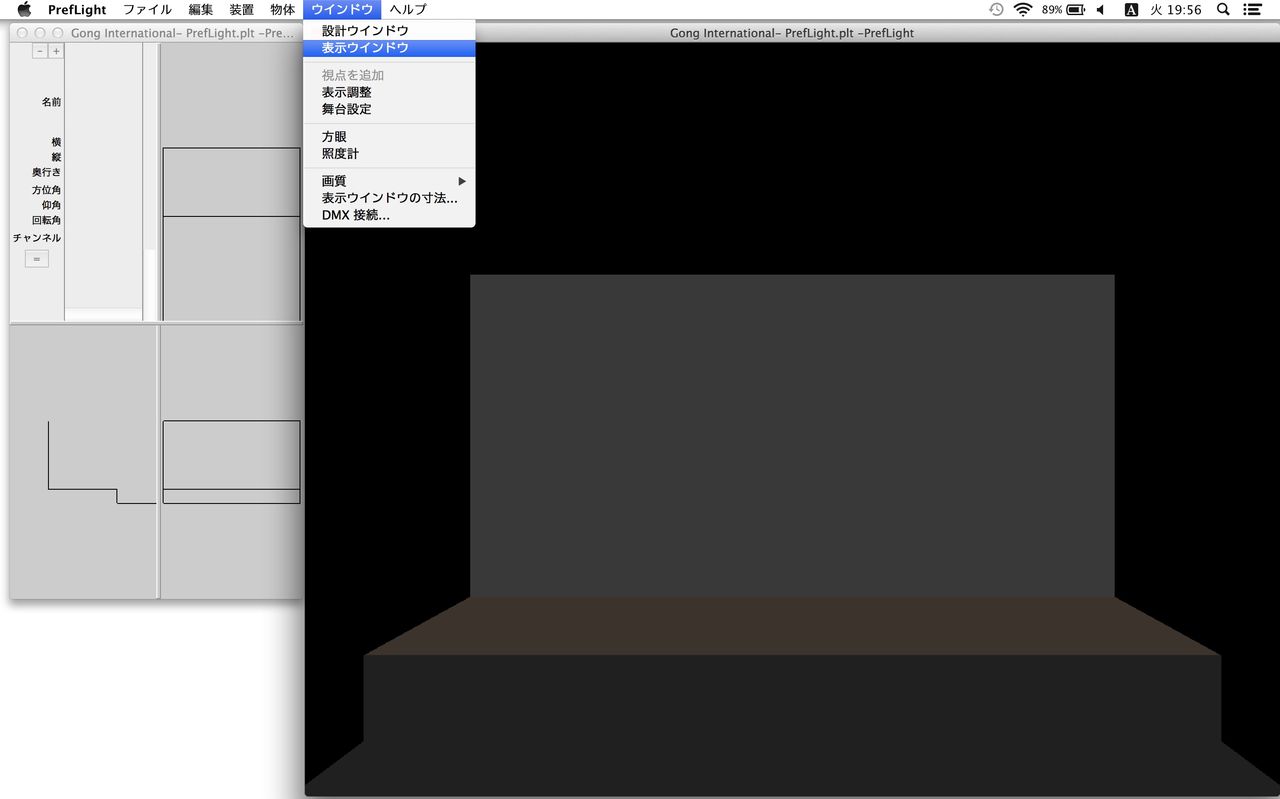Select 表示調整 menu entry

tap(389, 92)
